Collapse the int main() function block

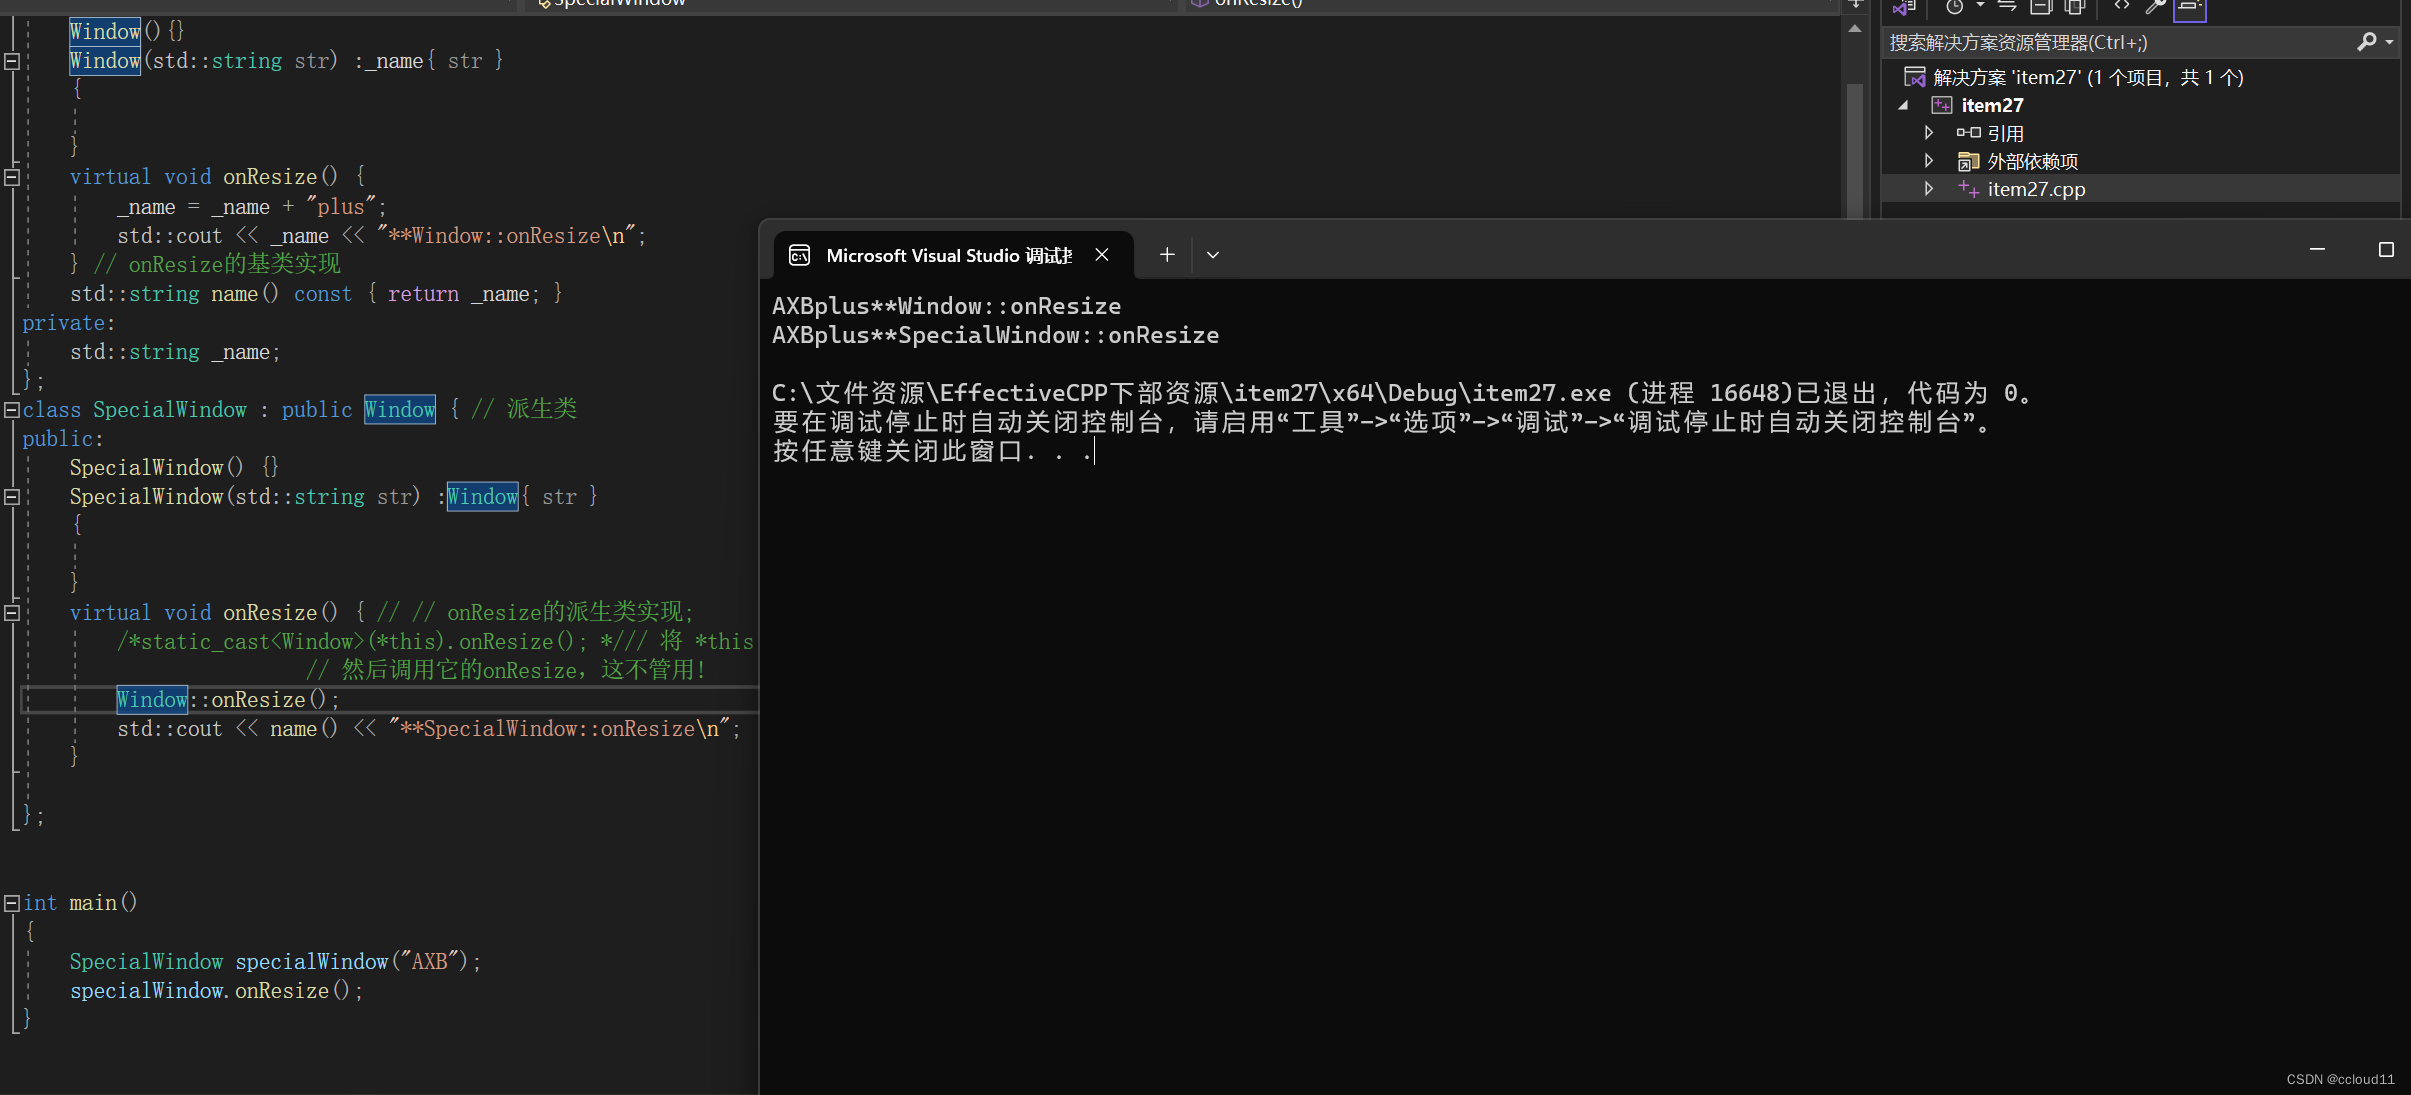click(x=12, y=903)
